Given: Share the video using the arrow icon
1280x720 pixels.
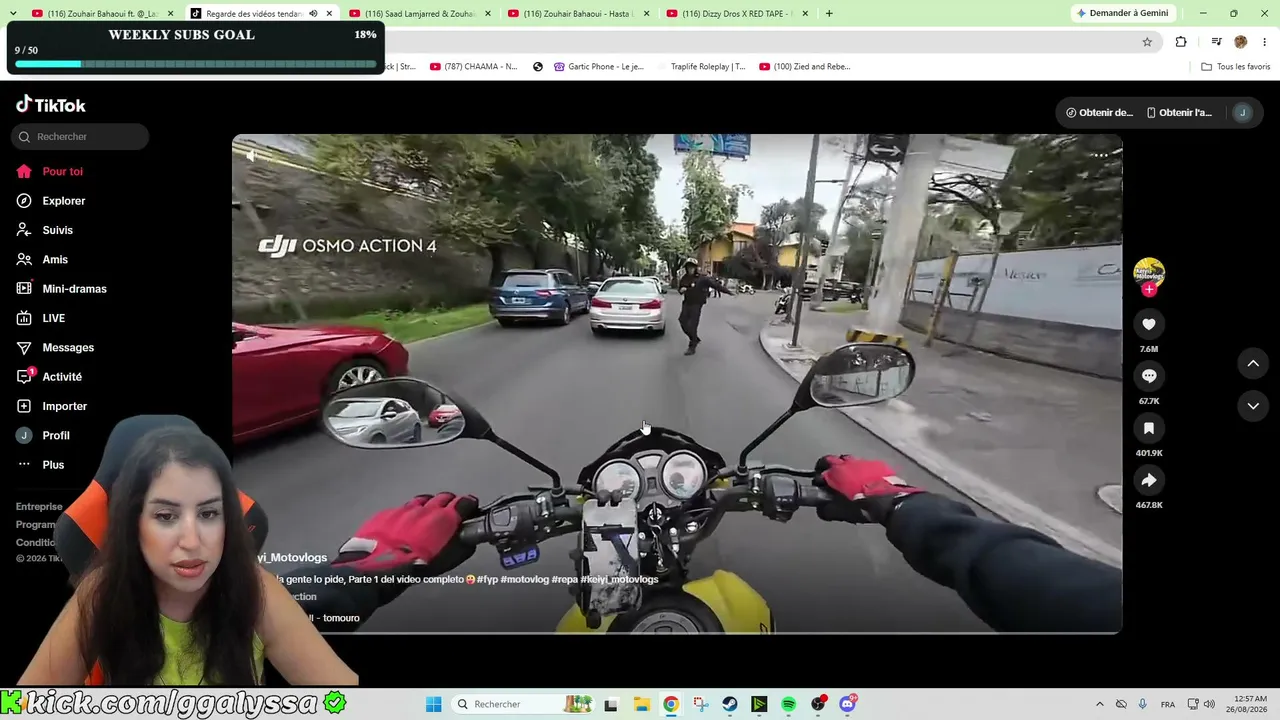Looking at the screenshot, I should (1149, 480).
